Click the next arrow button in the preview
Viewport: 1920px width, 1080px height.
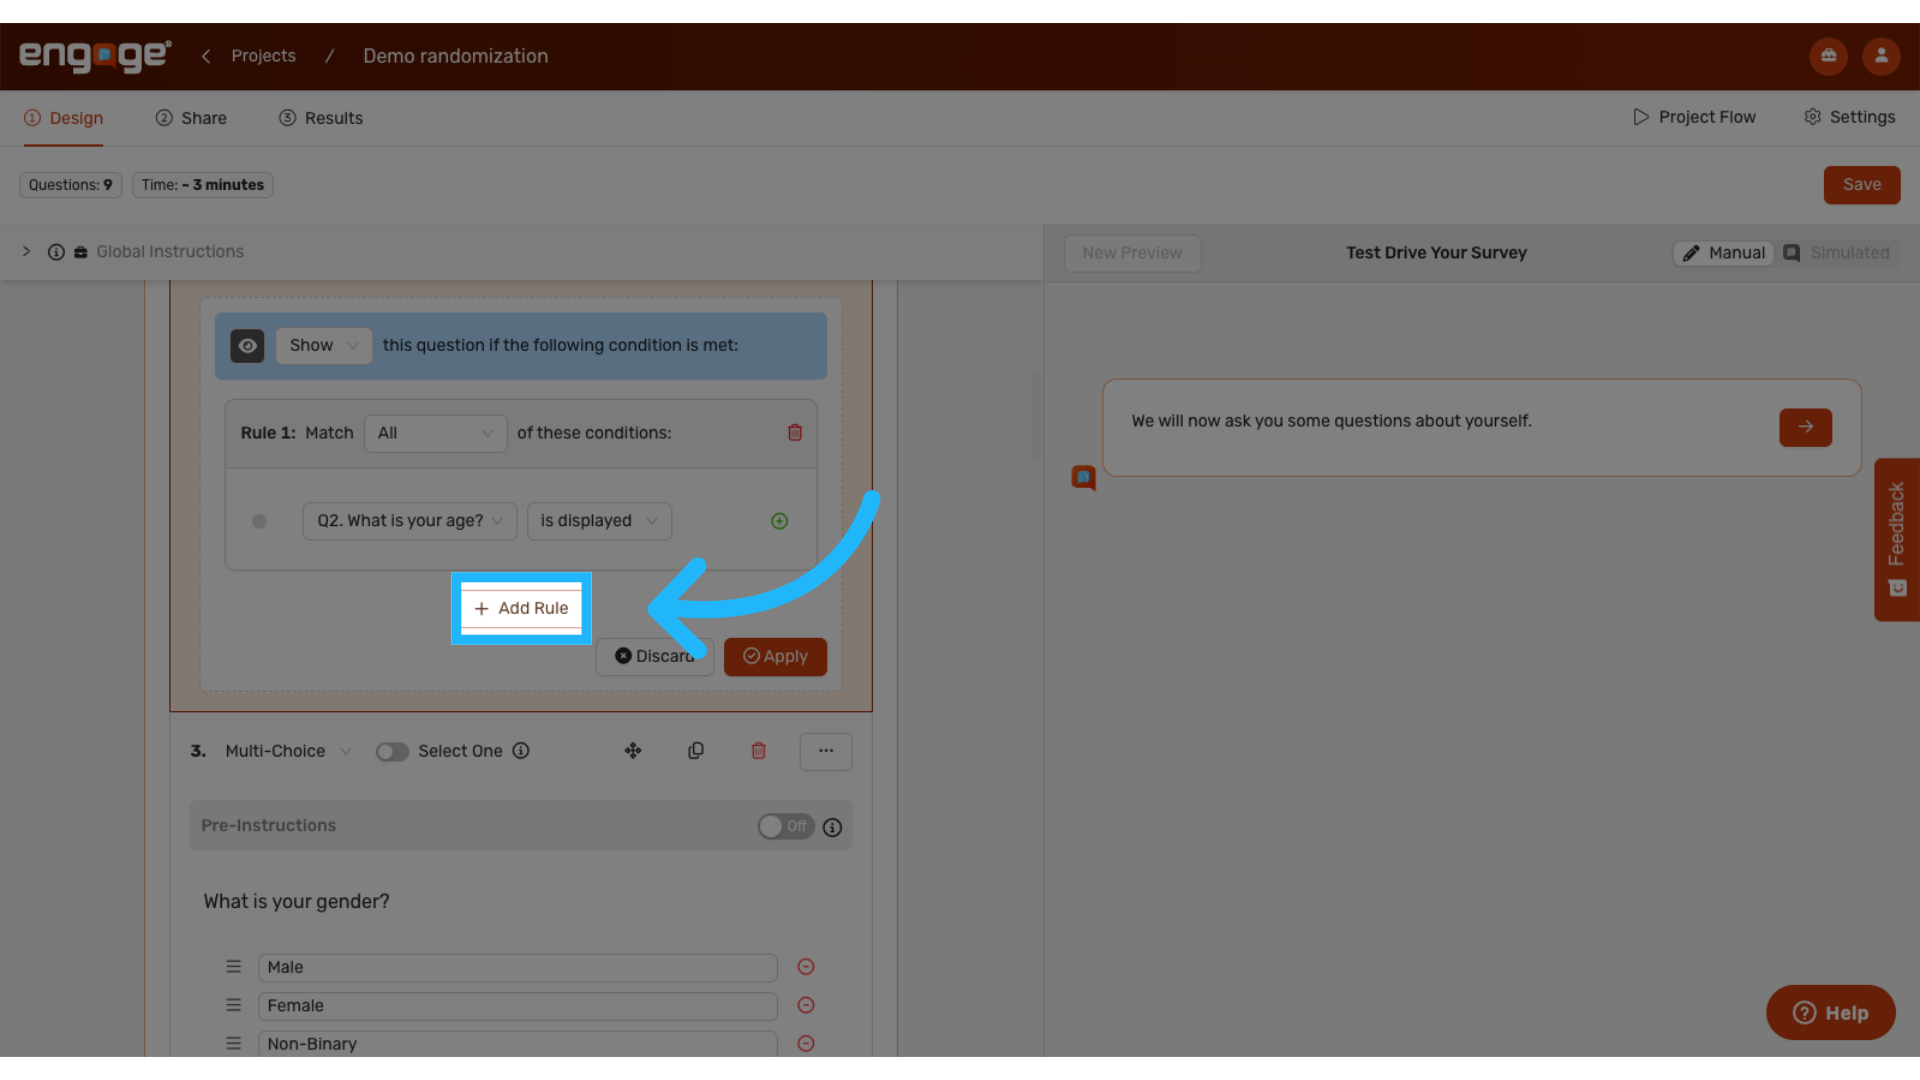coord(1805,427)
